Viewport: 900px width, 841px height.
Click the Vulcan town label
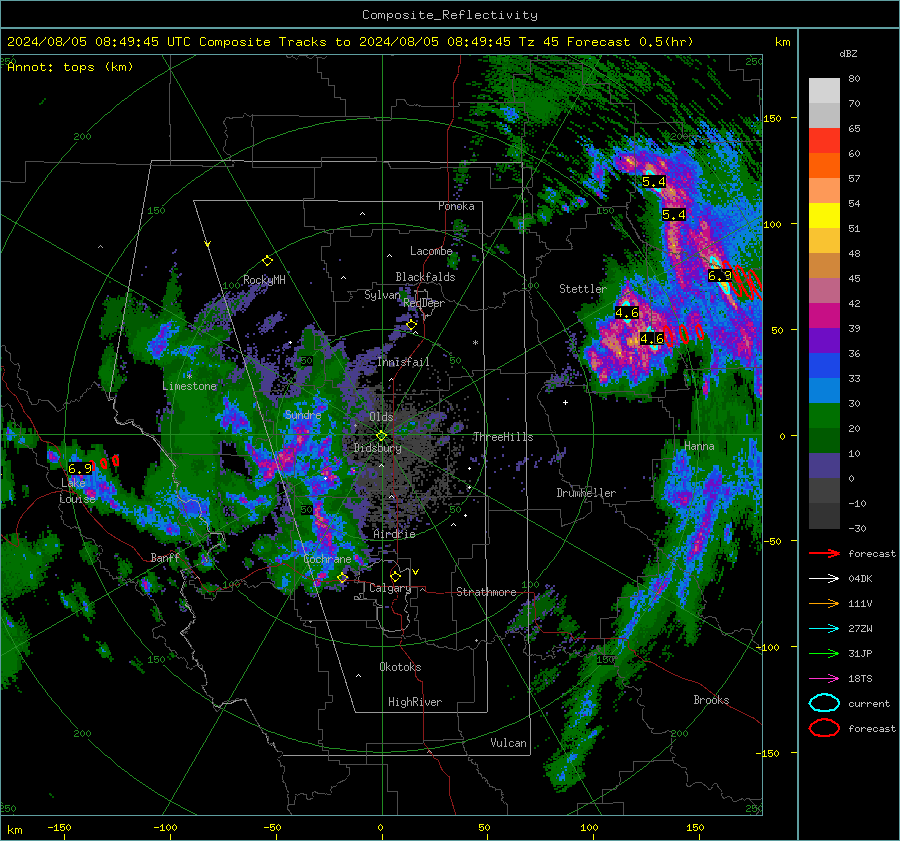(x=509, y=743)
